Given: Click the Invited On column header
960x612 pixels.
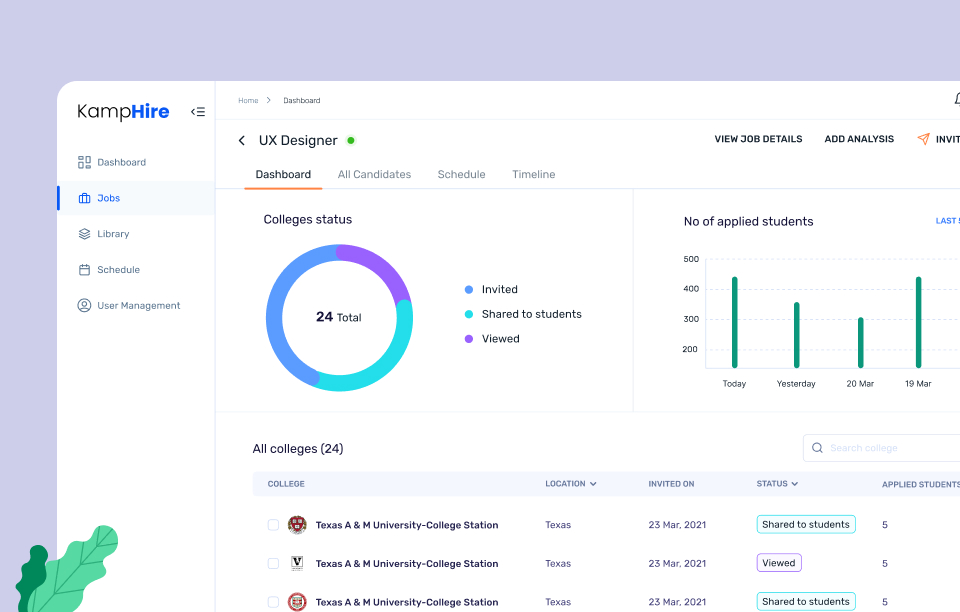Looking at the screenshot, I should tap(671, 483).
